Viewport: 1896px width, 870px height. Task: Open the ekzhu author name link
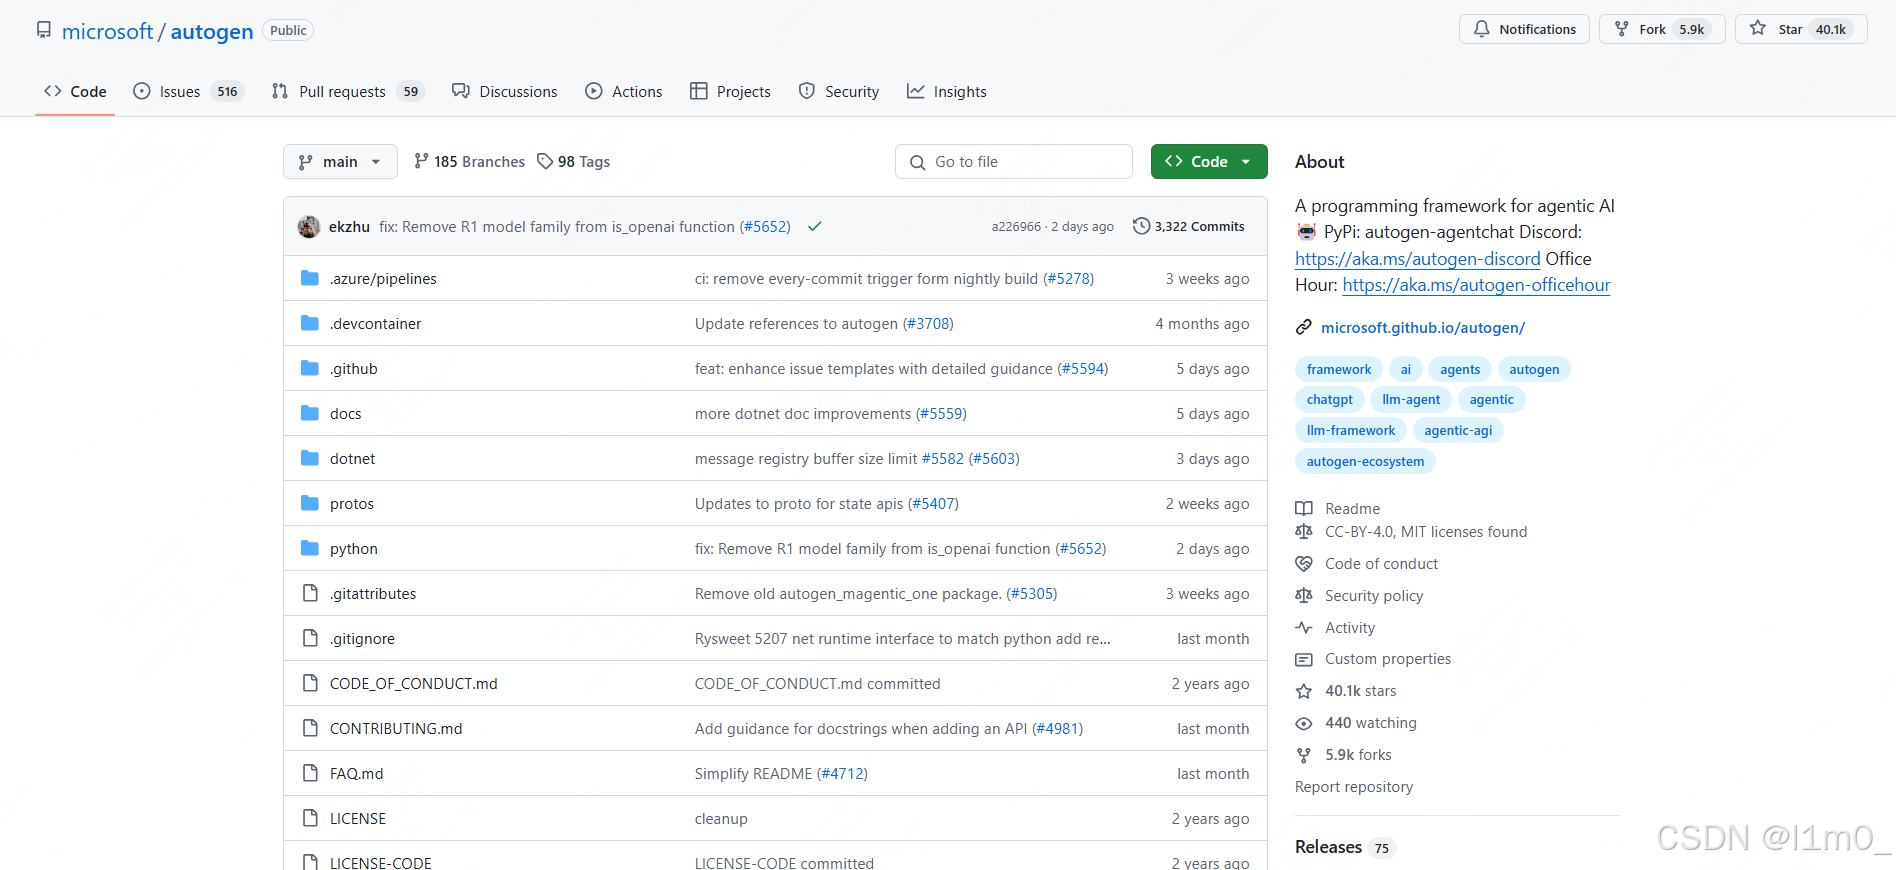click(349, 227)
